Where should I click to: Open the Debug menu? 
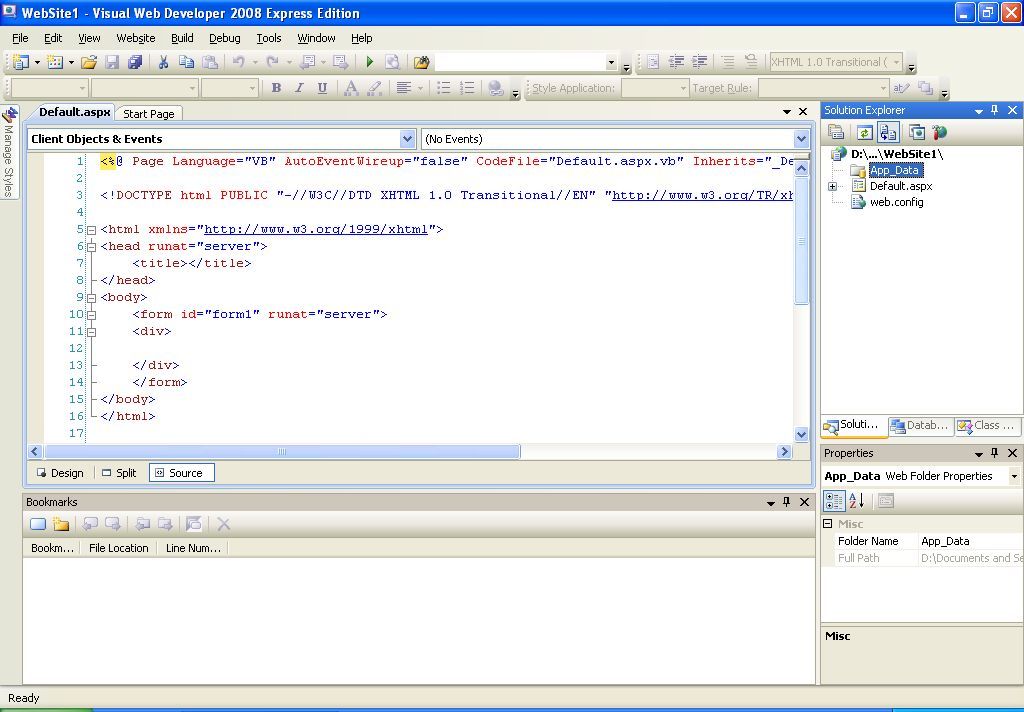coord(225,38)
